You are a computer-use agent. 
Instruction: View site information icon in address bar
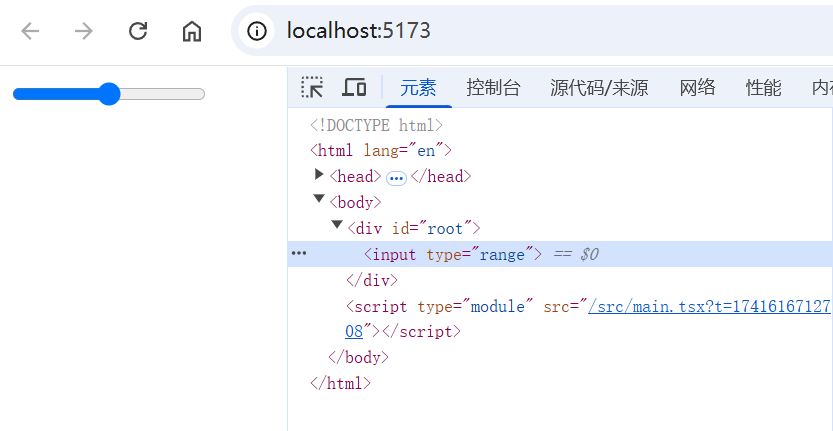(x=257, y=31)
